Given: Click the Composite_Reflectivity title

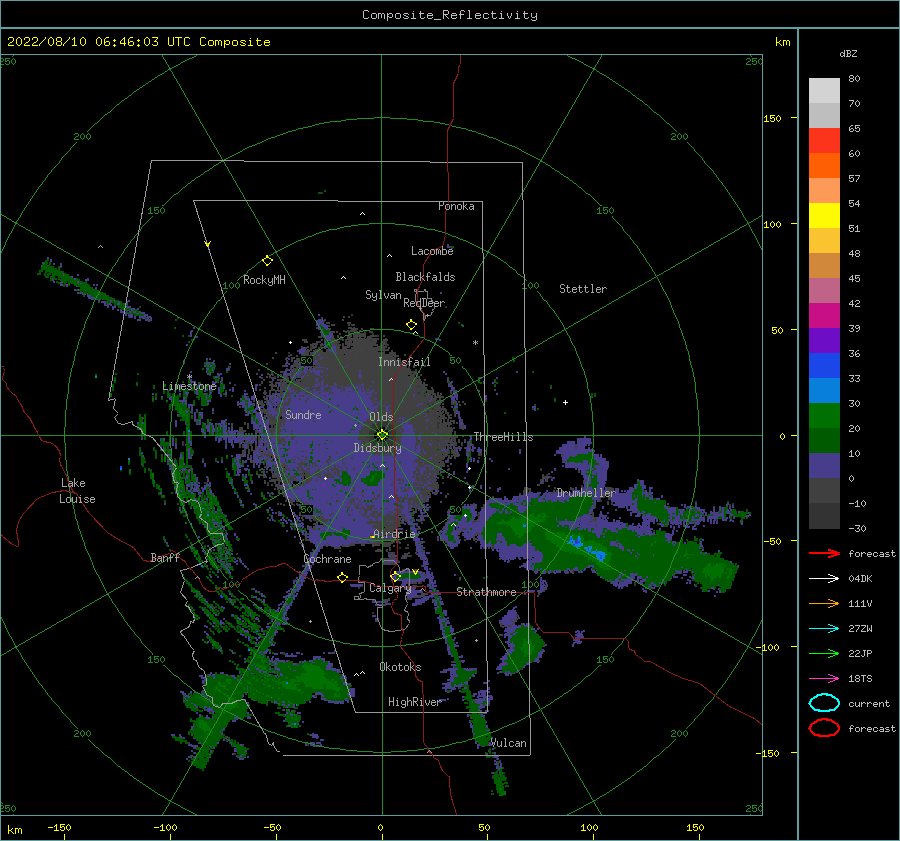Looking at the screenshot, I should click(x=450, y=15).
